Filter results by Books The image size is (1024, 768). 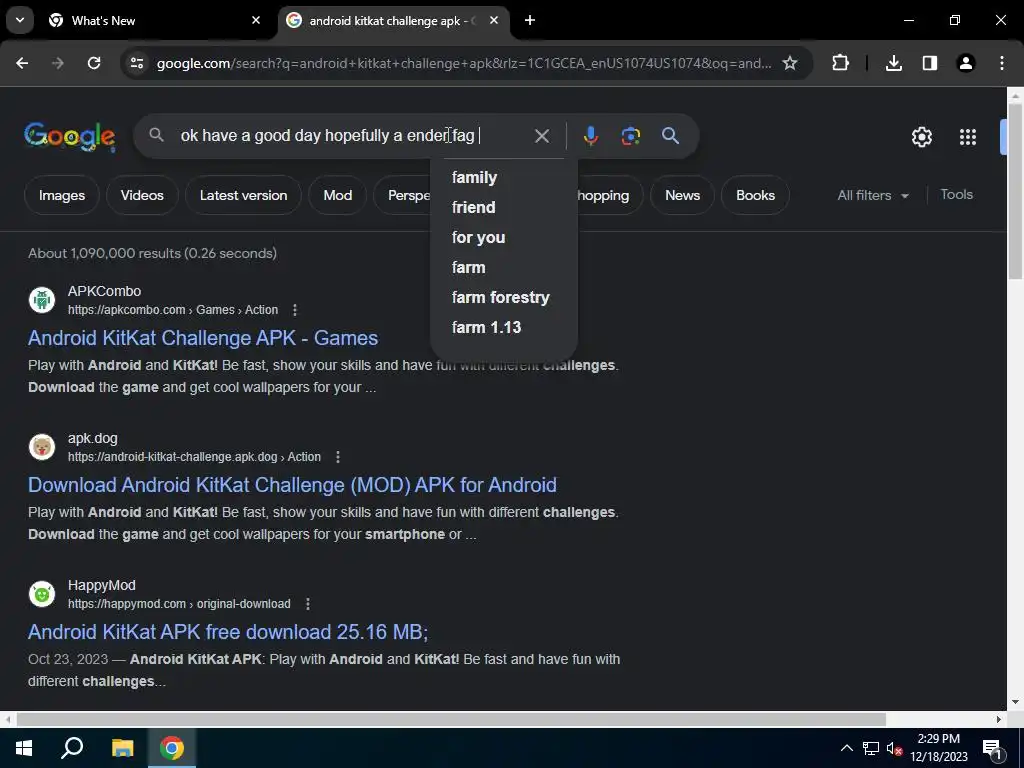755,195
